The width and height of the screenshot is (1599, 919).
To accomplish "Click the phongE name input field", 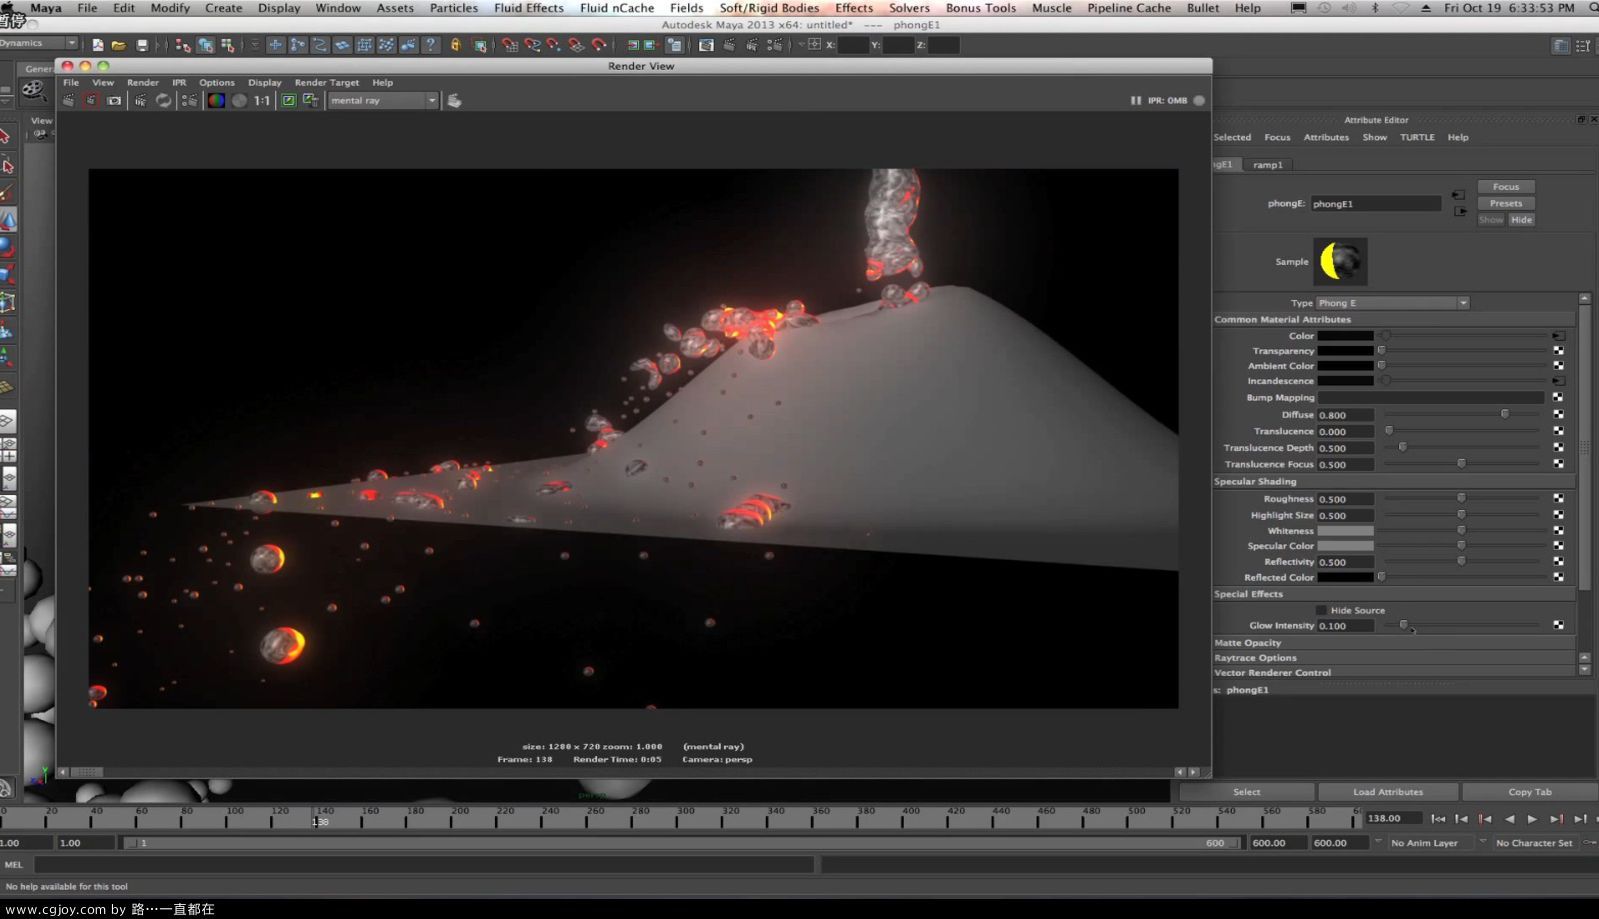I will pos(1376,203).
